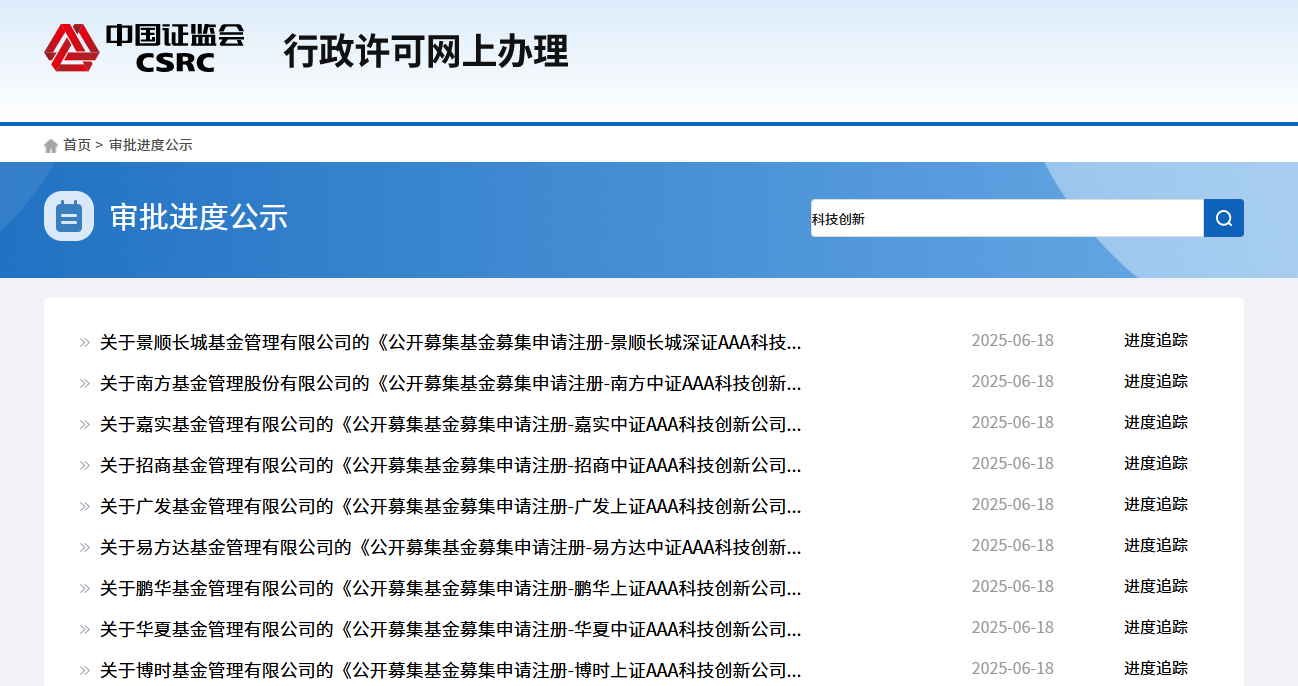
Task: Open the 嘉实基金管理有限公司 application entry
Action: tap(451, 425)
